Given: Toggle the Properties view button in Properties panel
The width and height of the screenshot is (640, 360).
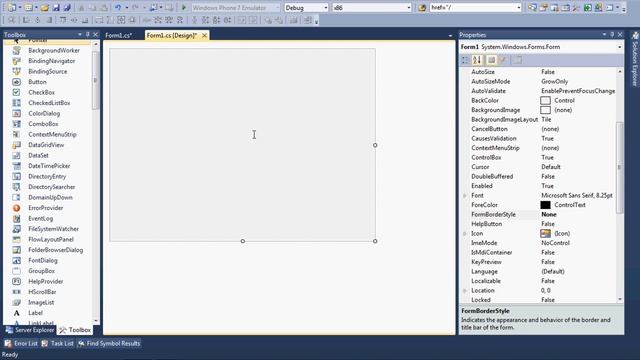Looking at the screenshot, I should coord(491,60).
